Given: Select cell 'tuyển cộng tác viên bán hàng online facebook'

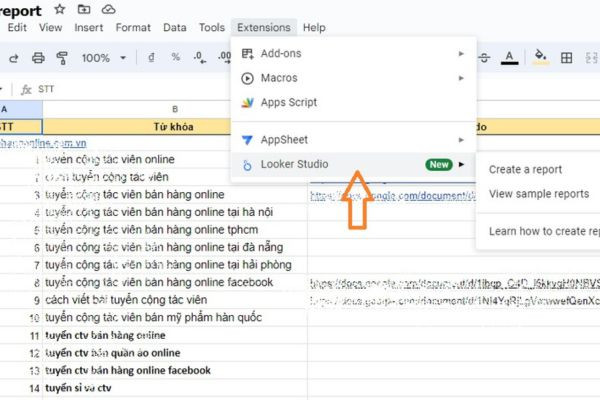Looking at the screenshot, I should tap(175, 282).
